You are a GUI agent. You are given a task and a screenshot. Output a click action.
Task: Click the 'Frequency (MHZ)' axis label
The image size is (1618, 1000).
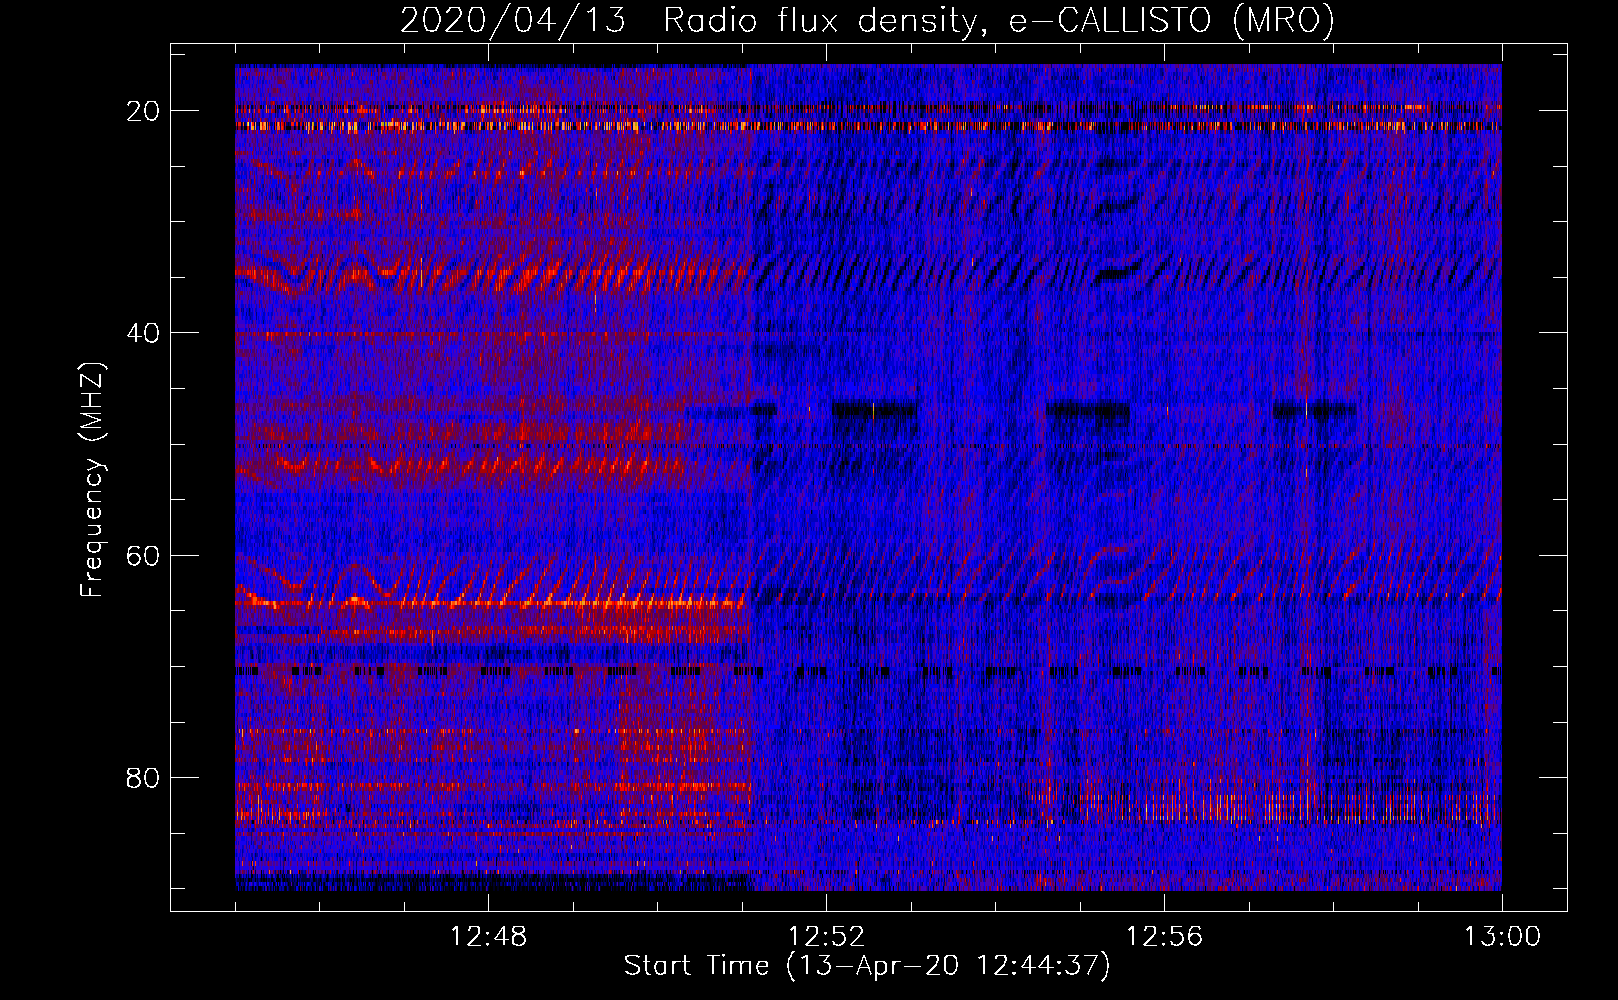coord(92,479)
